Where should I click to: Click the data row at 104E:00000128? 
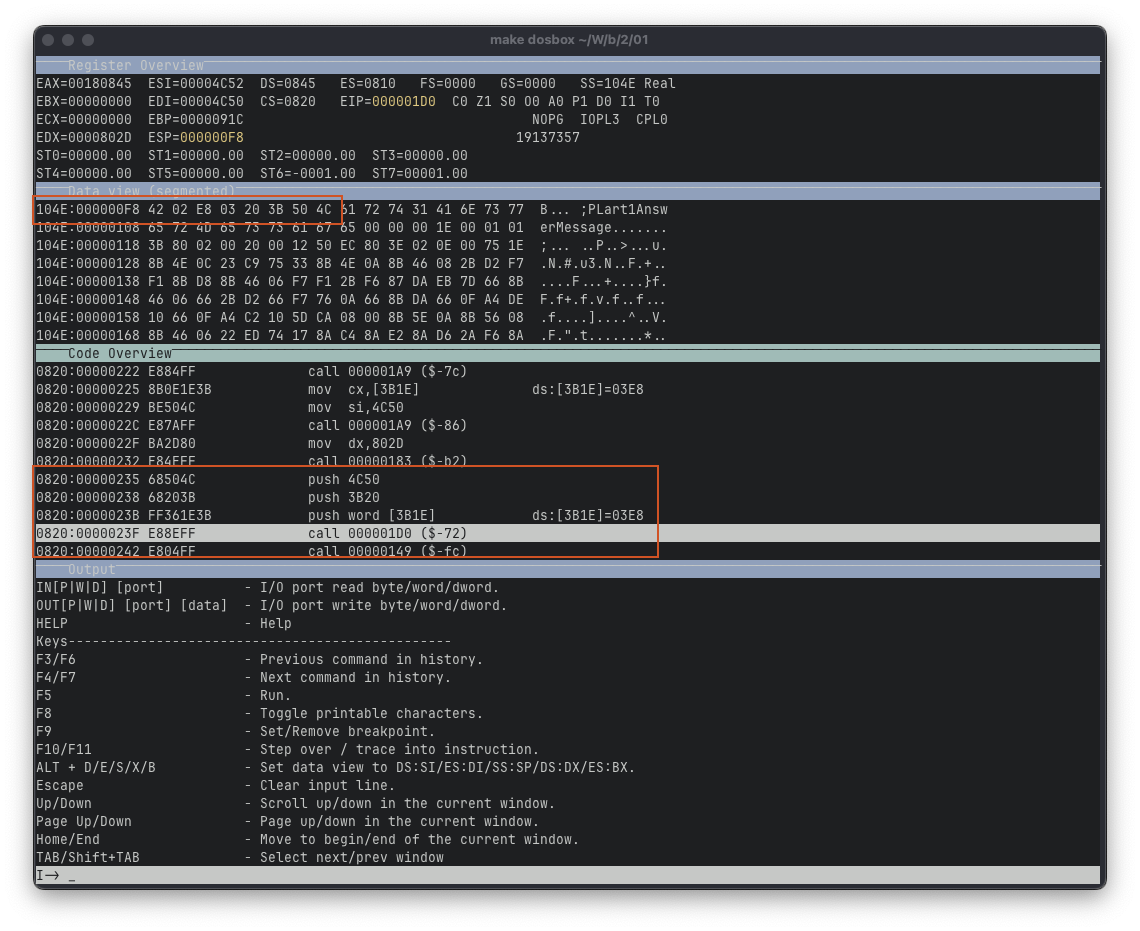tap(352, 263)
